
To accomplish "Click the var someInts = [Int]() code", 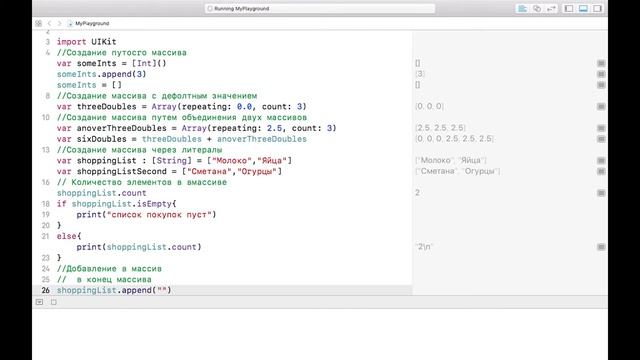I will [x=111, y=63].
